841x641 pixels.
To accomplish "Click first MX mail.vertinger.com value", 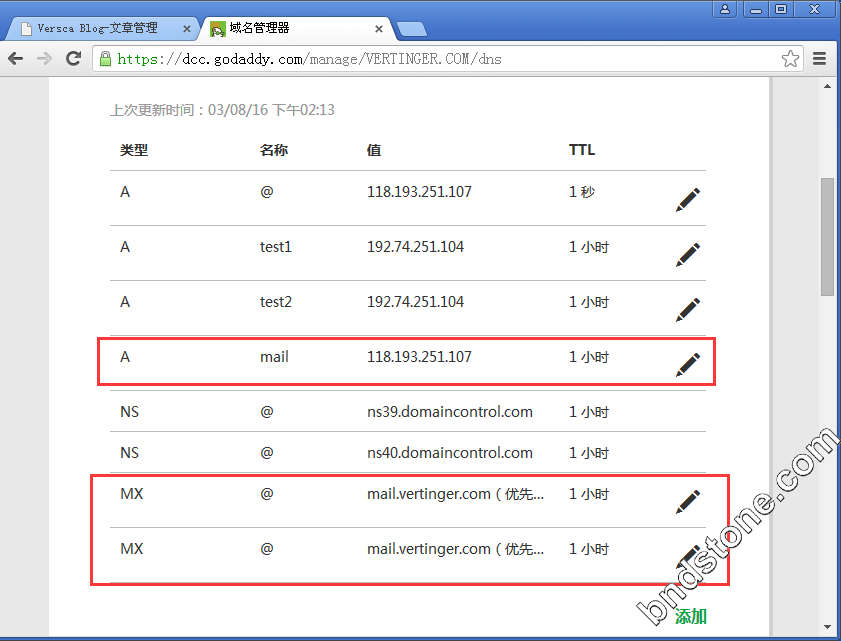I will (x=455, y=494).
